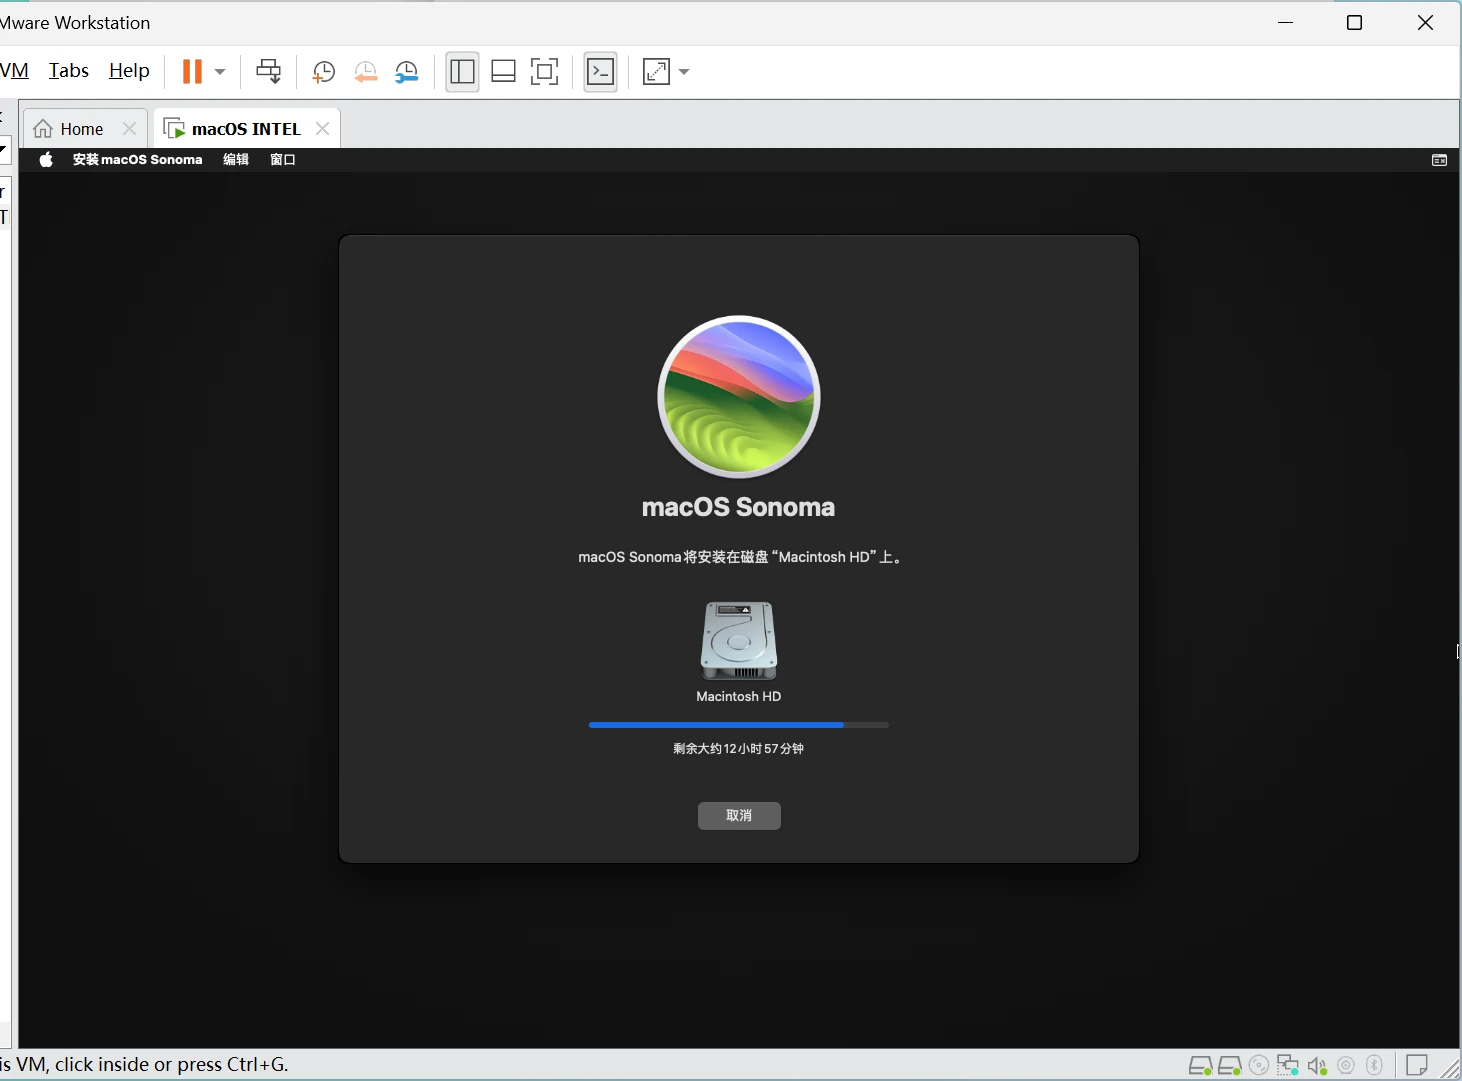This screenshot has width=1462, height=1081.
Task: Click the camera device status icon
Action: pyautogui.click(x=1346, y=1066)
